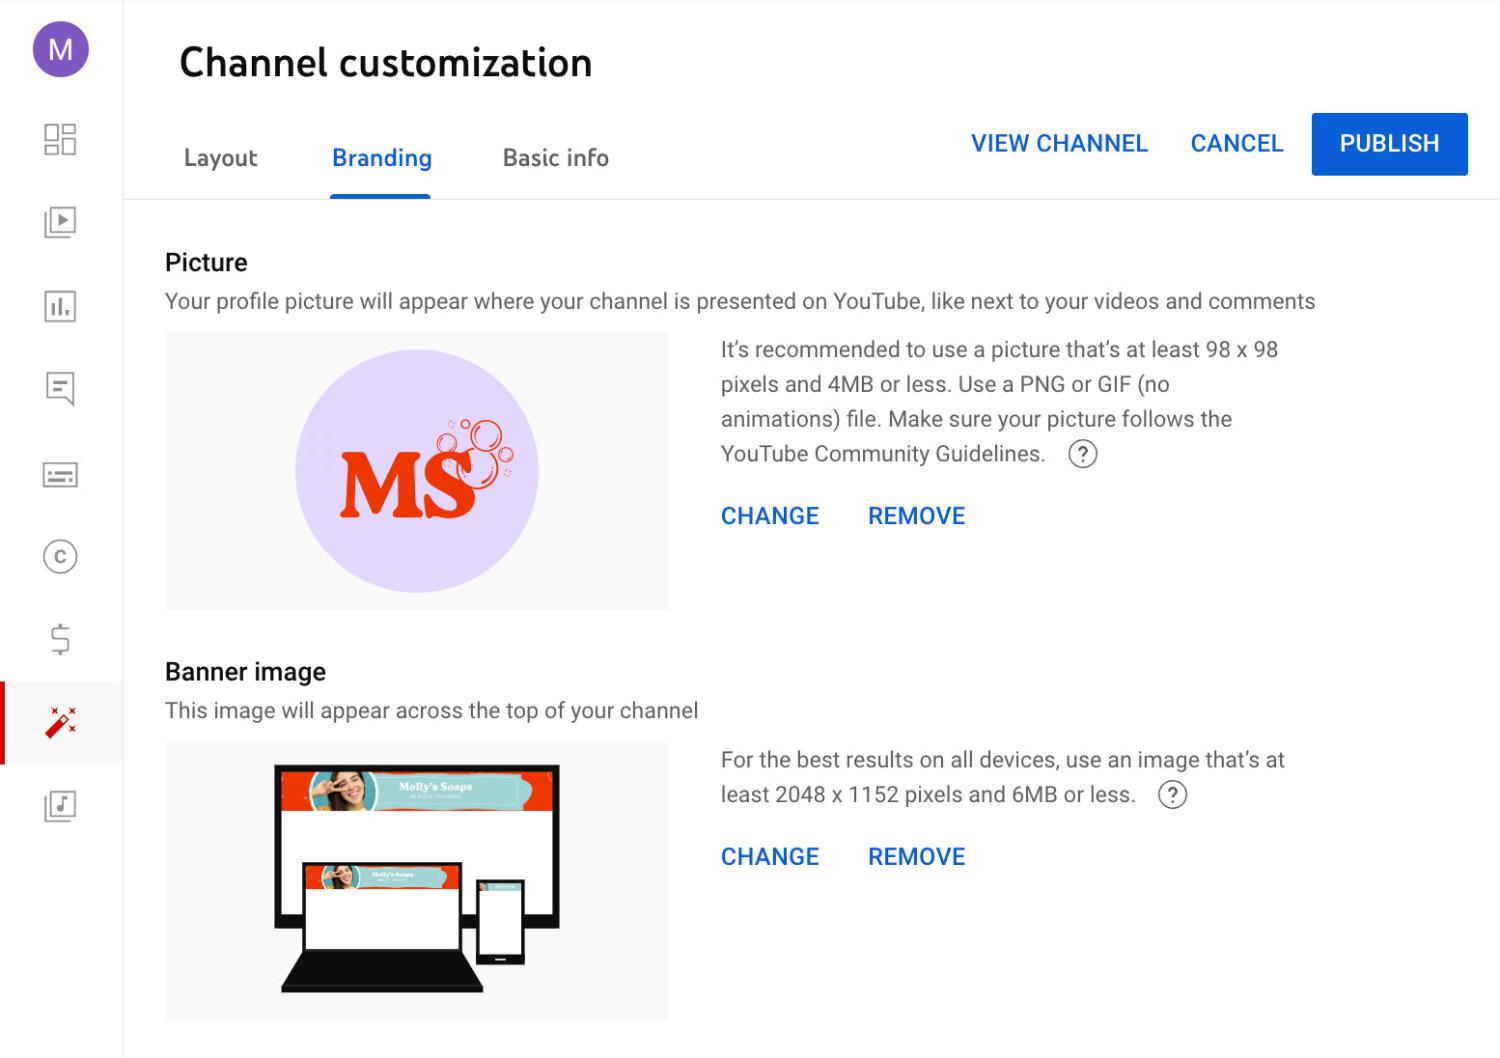Switch to the Layout tab
The width and height of the screenshot is (1500, 1058).
coord(220,158)
